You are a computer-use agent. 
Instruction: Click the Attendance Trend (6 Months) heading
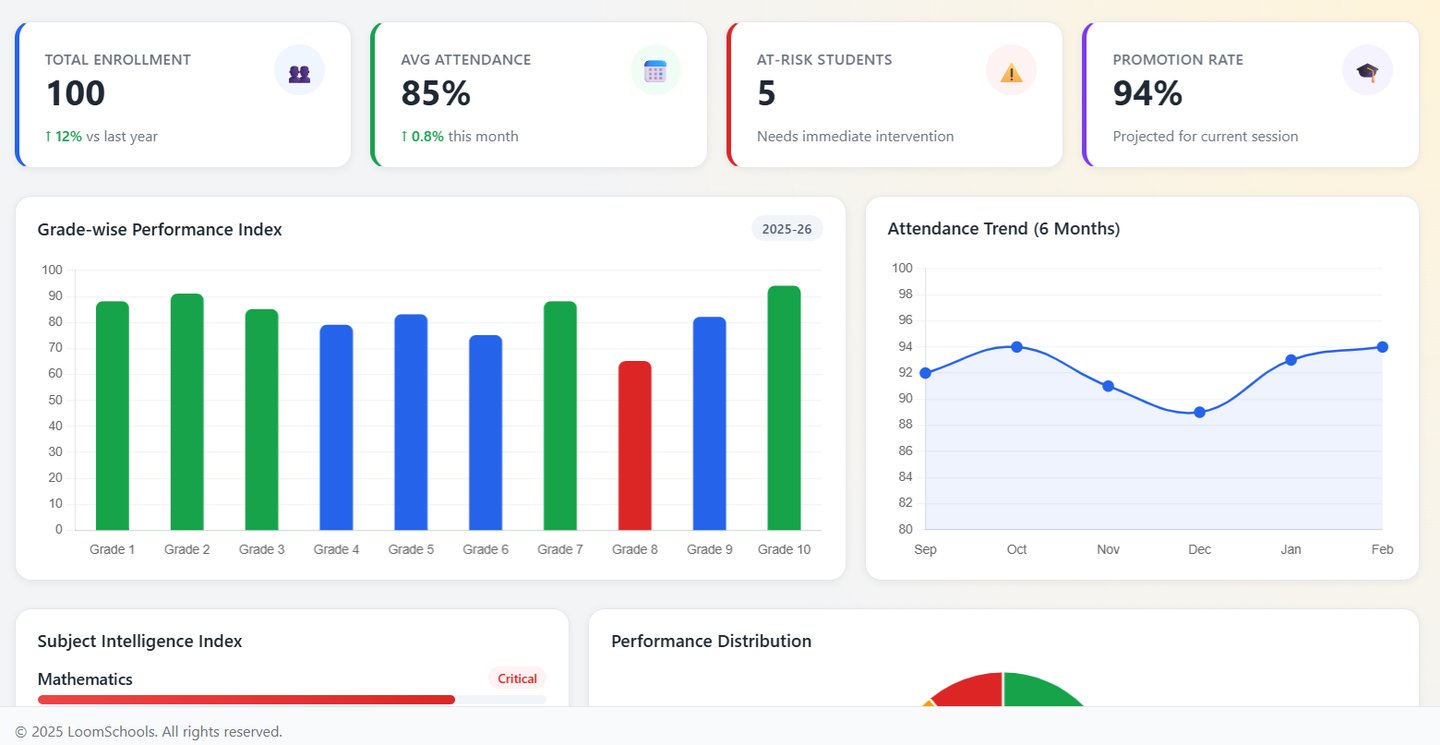click(x=1004, y=229)
